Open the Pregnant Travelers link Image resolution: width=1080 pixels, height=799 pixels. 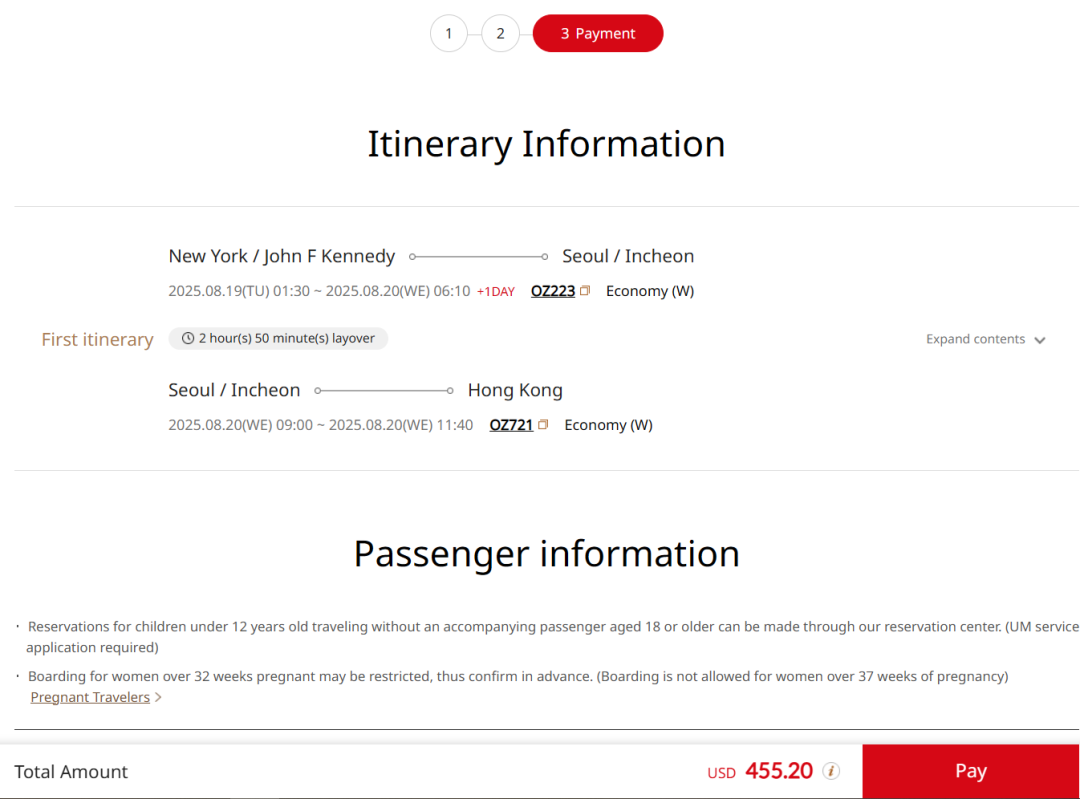[90, 697]
